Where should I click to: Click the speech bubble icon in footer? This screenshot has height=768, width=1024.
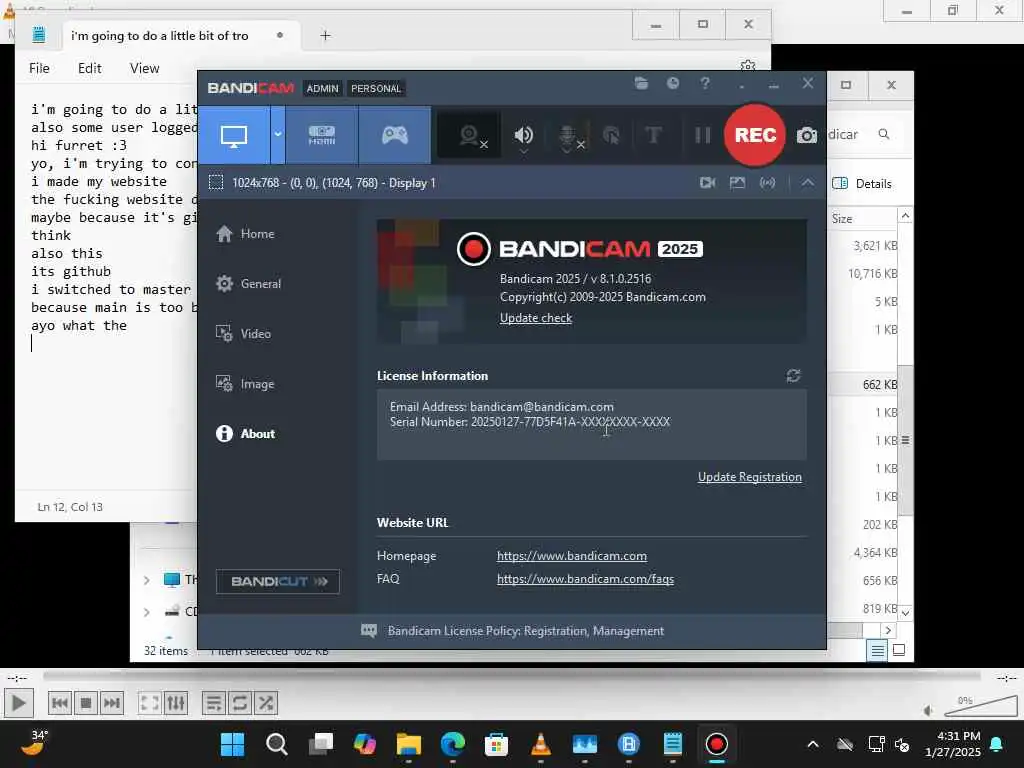coord(369,631)
